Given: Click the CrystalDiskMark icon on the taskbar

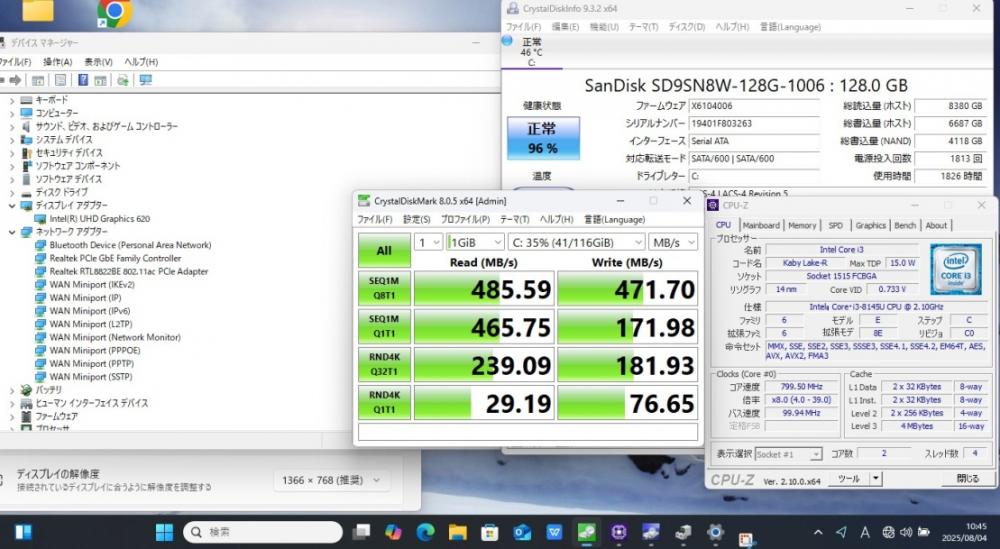Looking at the screenshot, I should coord(586,532).
